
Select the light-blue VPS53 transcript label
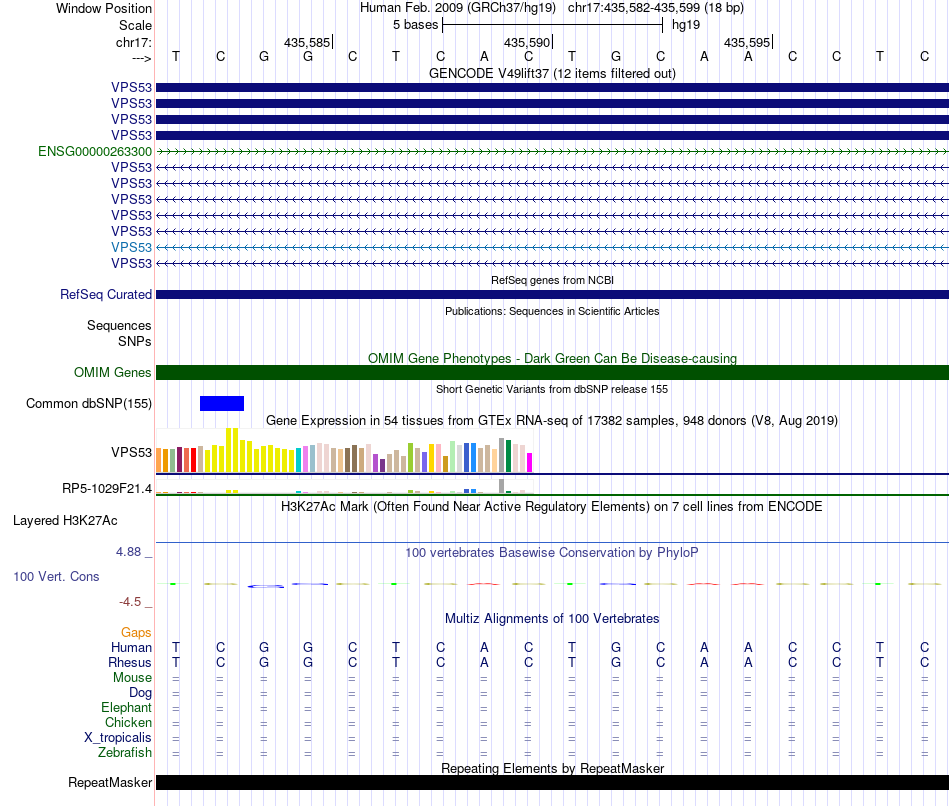pos(131,247)
